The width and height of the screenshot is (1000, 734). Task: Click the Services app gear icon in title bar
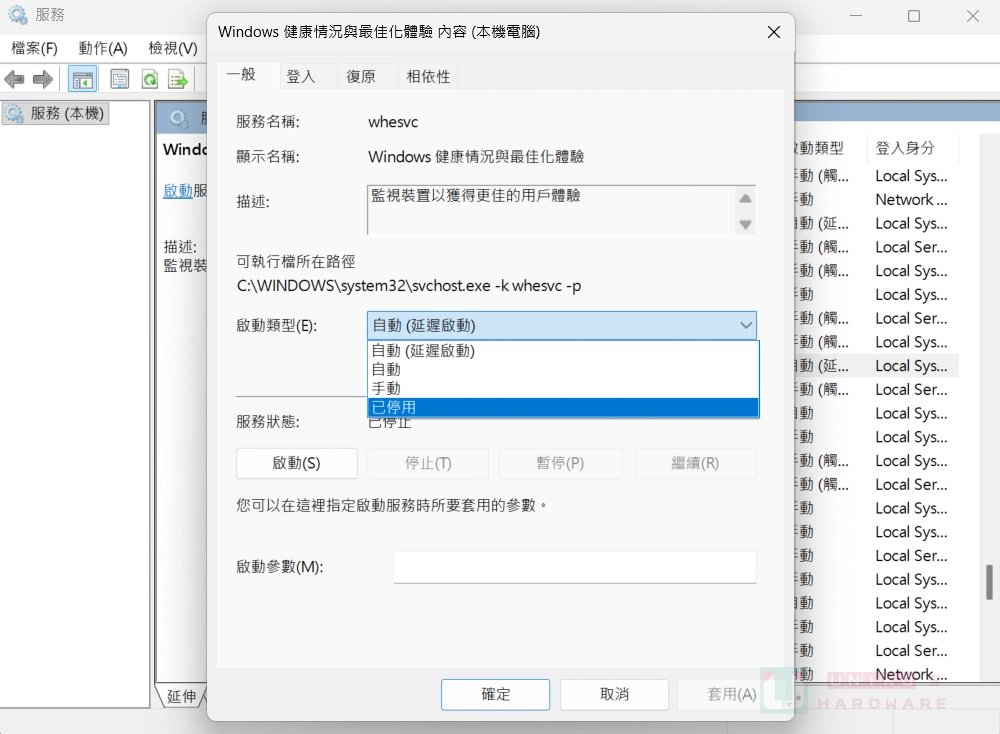(x=17, y=15)
